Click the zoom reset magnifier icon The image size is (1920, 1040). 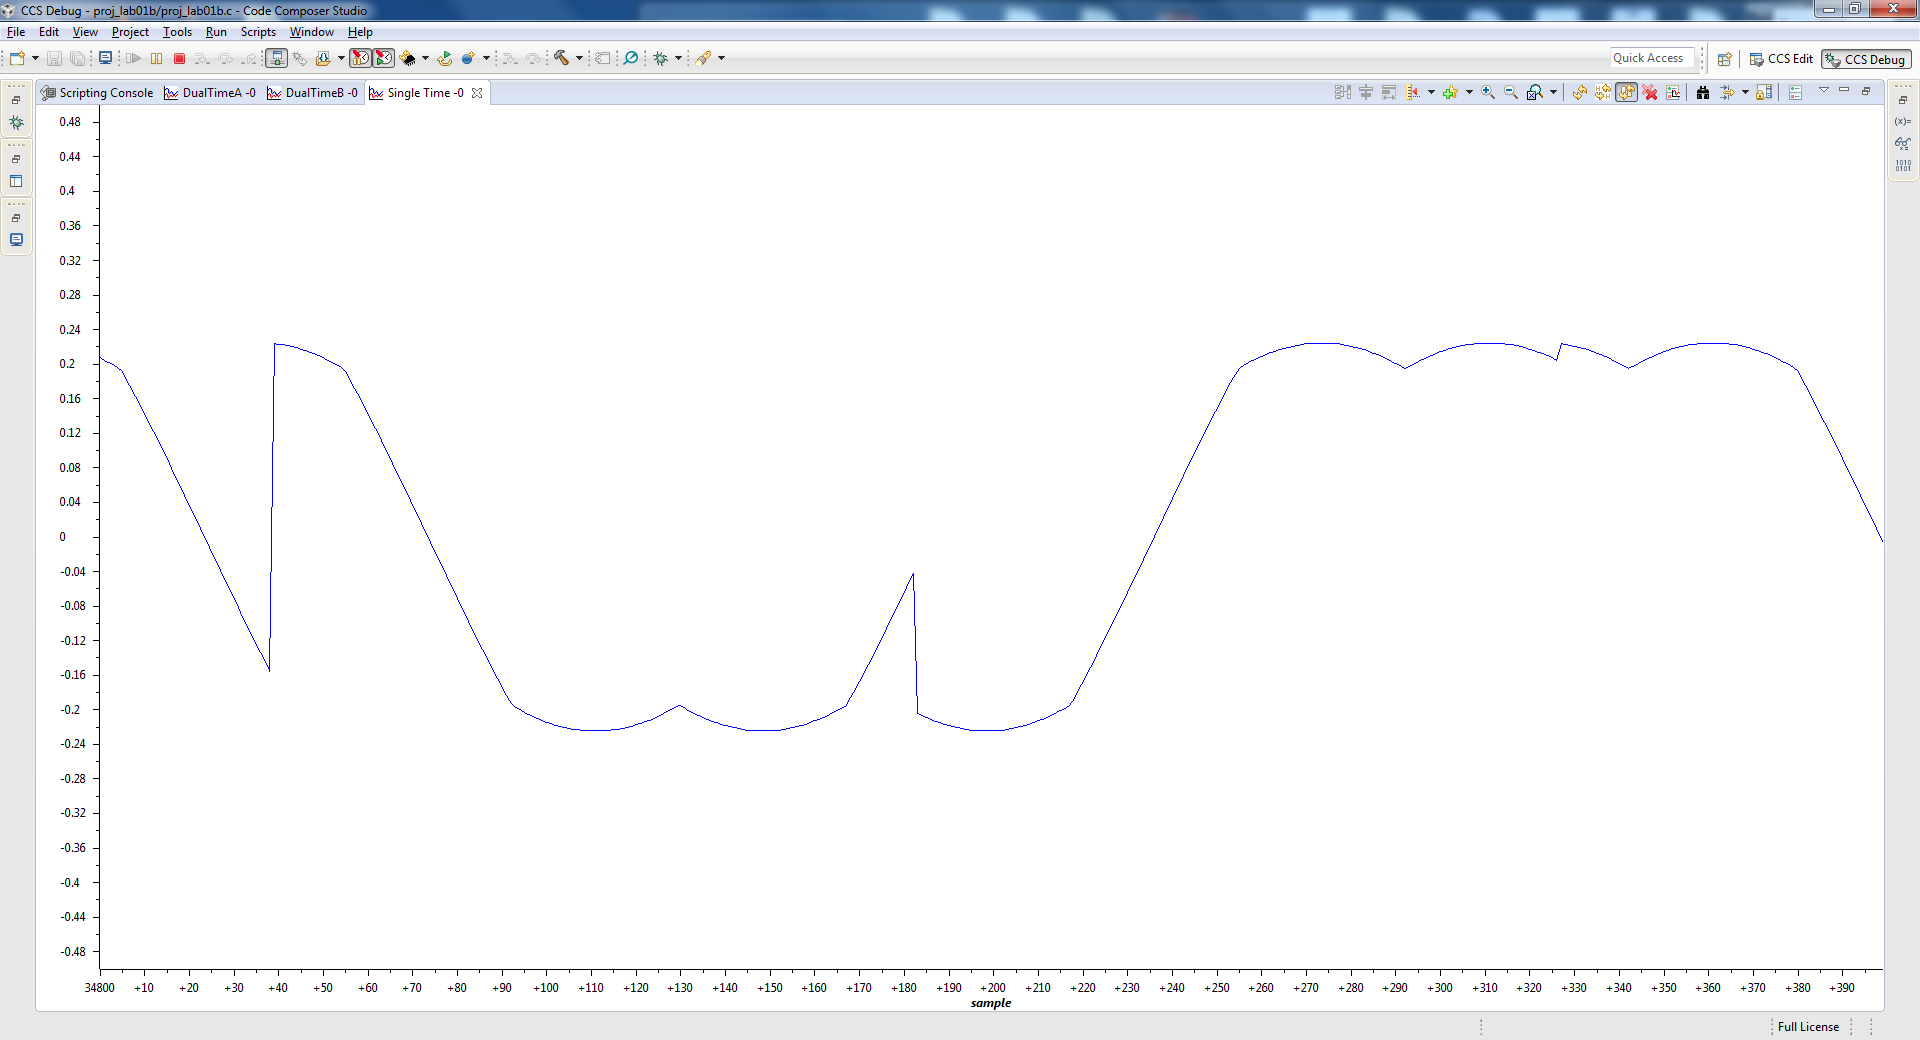(x=1534, y=92)
